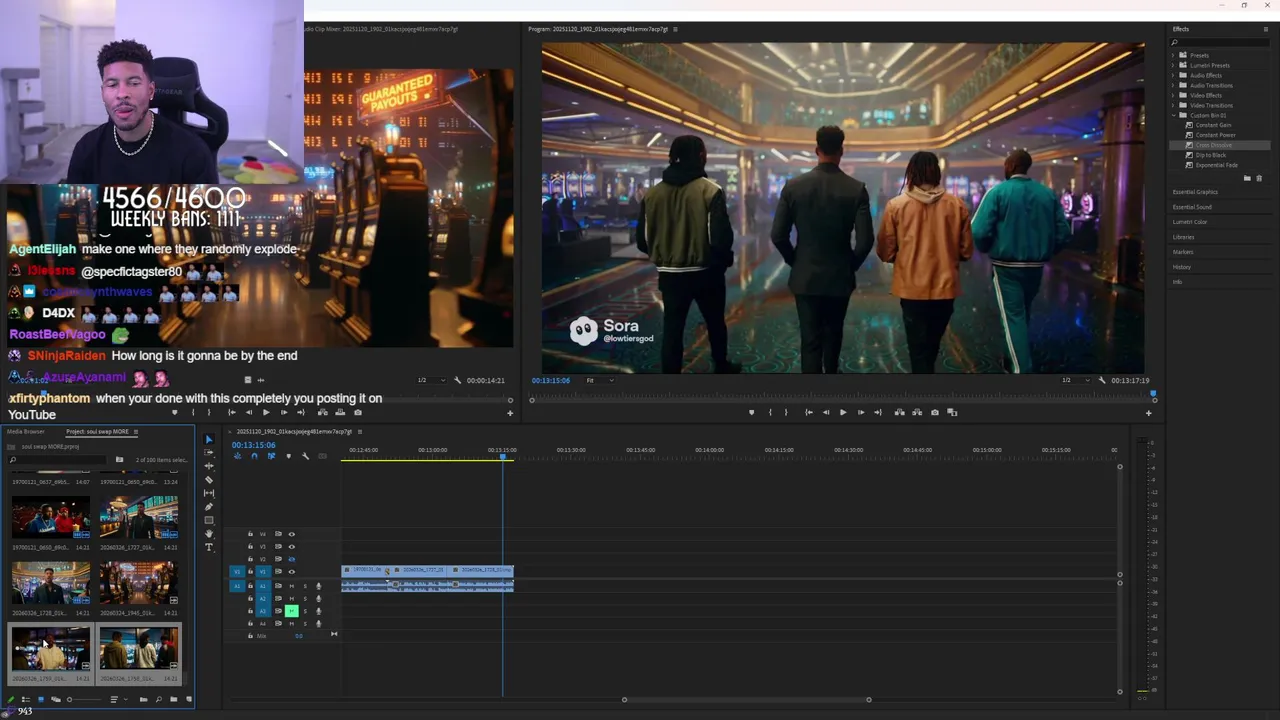The width and height of the screenshot is (1280, 720).
Task: Mute audio track A1
Action: (x=292, y=586)
